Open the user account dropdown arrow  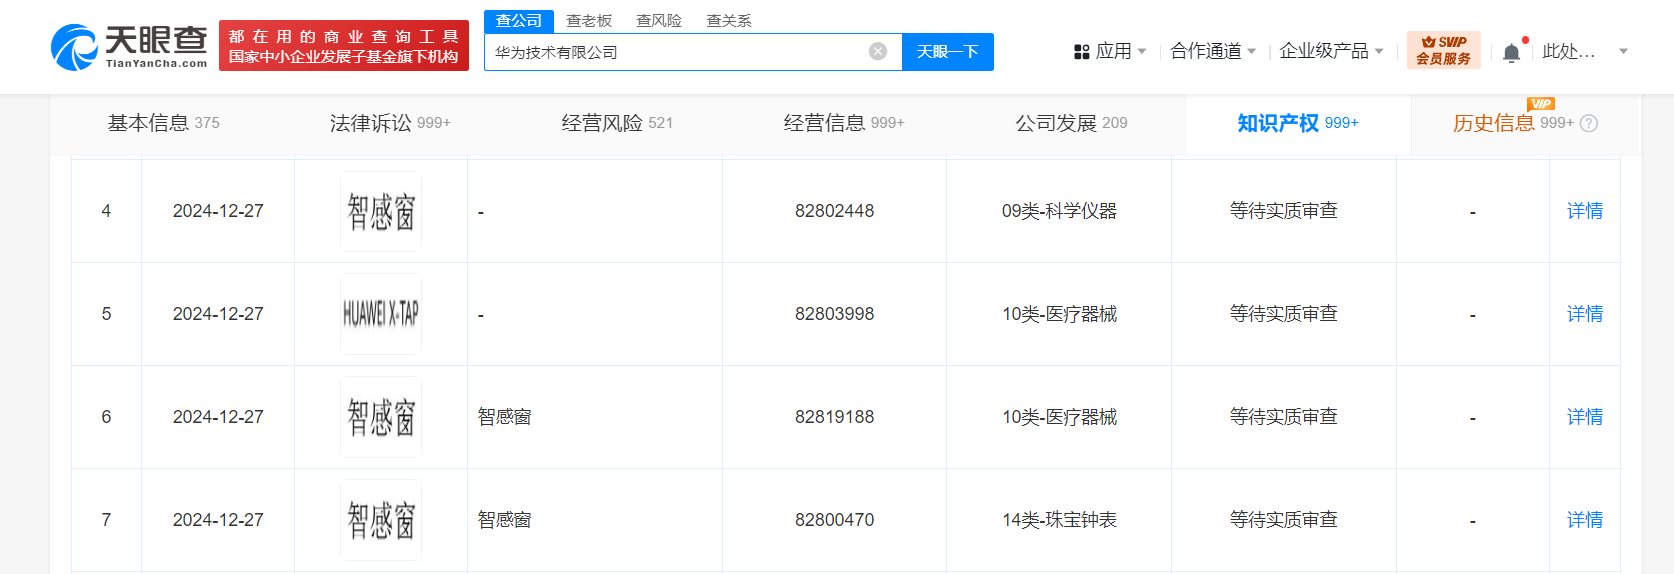pos(1623,51)
